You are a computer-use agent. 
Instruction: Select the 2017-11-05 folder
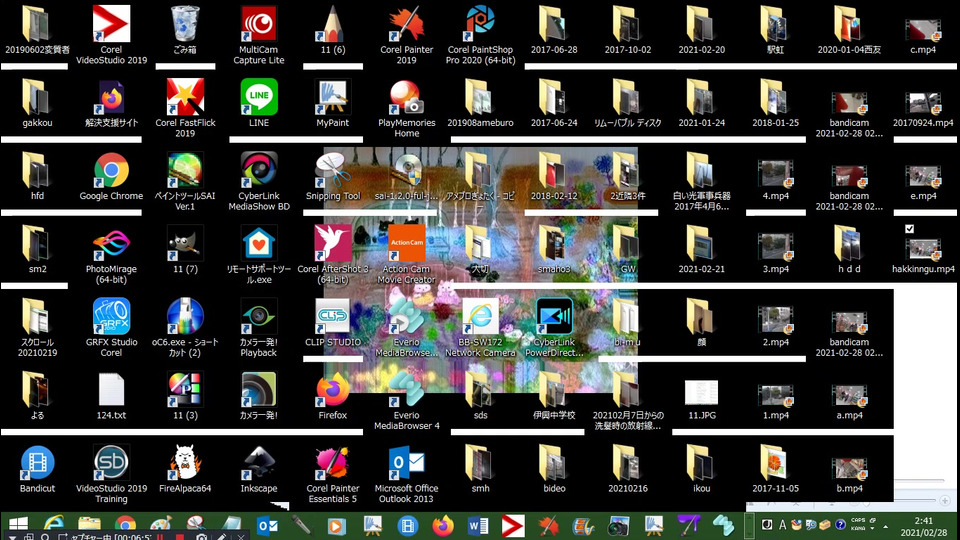click(x=775, y=468)
